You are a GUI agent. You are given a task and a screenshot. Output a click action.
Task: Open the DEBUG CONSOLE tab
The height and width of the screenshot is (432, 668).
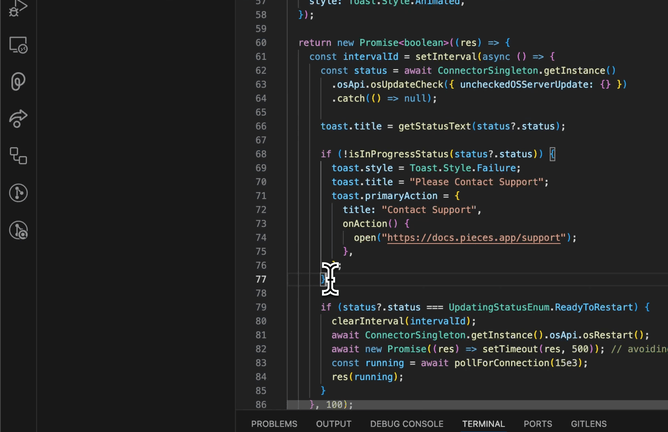(406, 424)
